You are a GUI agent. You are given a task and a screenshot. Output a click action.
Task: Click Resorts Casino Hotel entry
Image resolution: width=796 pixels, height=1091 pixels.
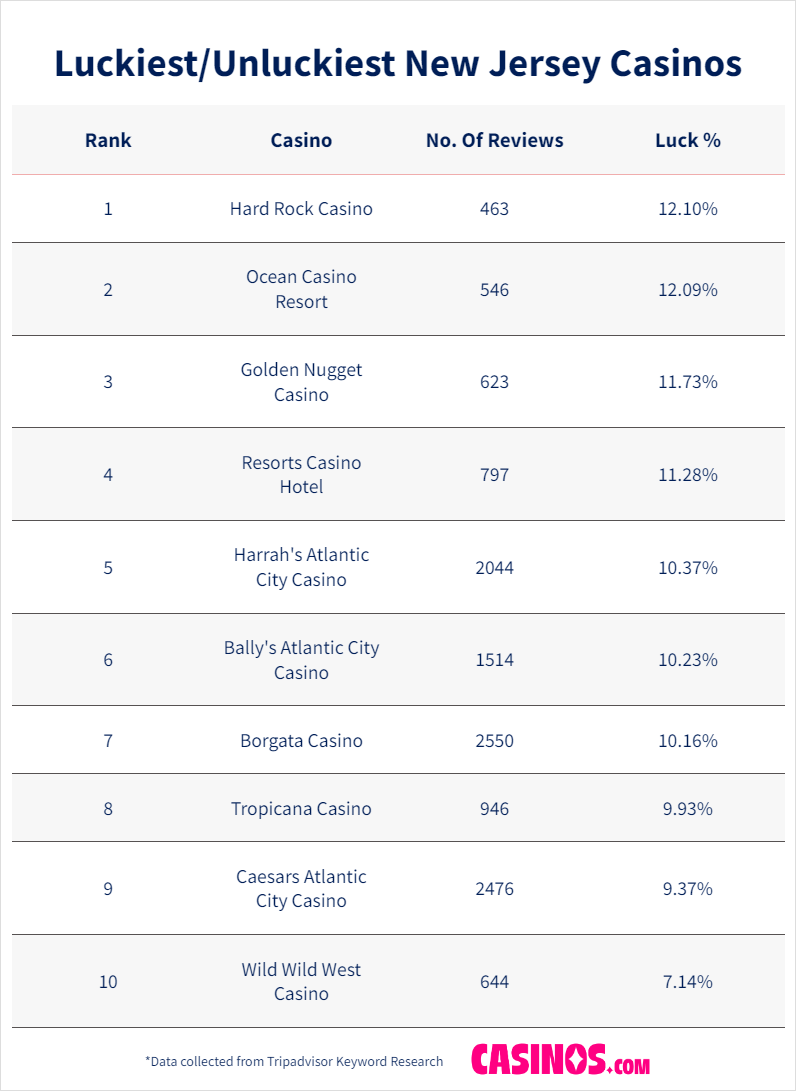point(301,475)
